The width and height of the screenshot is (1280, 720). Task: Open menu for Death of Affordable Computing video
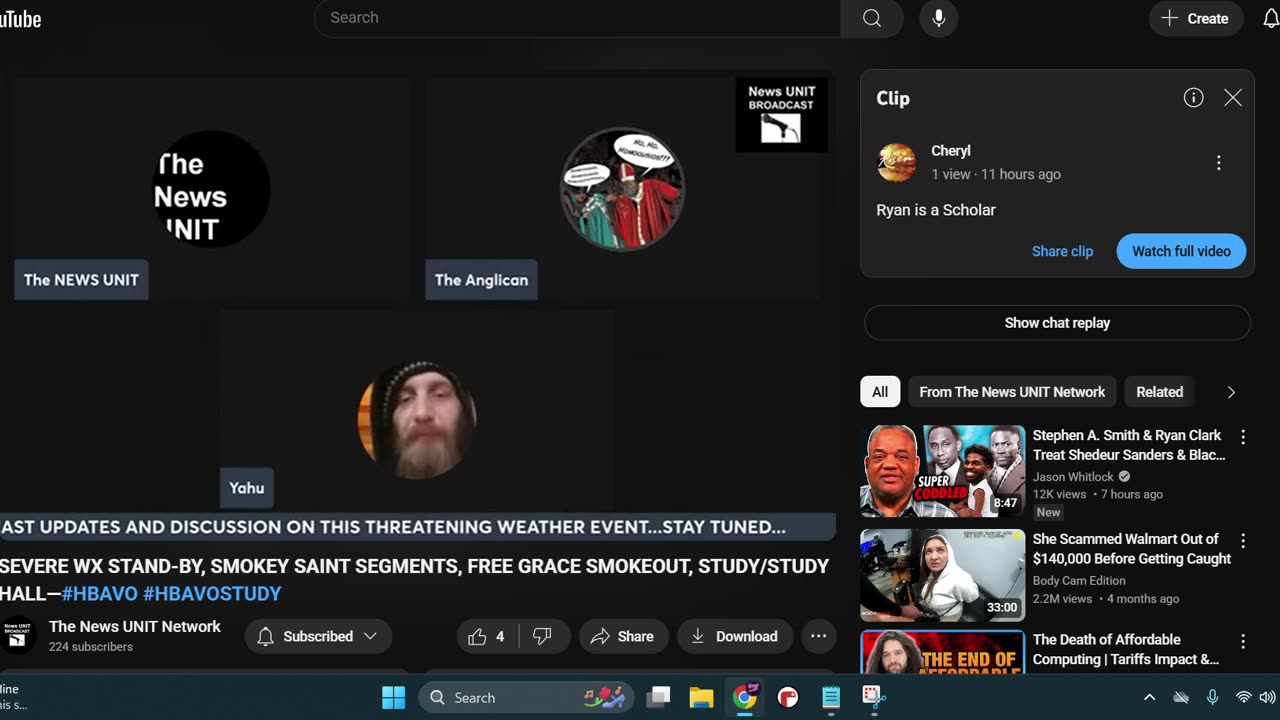click(1243, 642)
